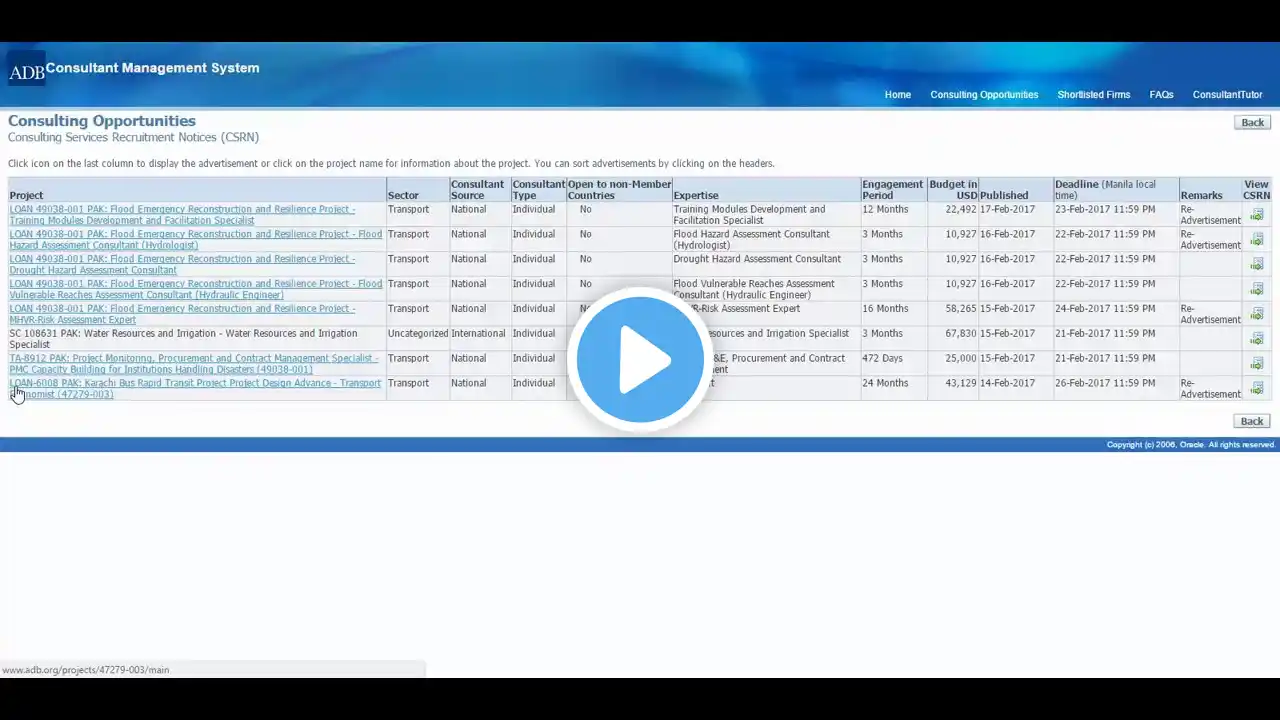Open the Shortlisted Firms menu item
This screenshot has width=1280, height=720.
click(1094, 95)
